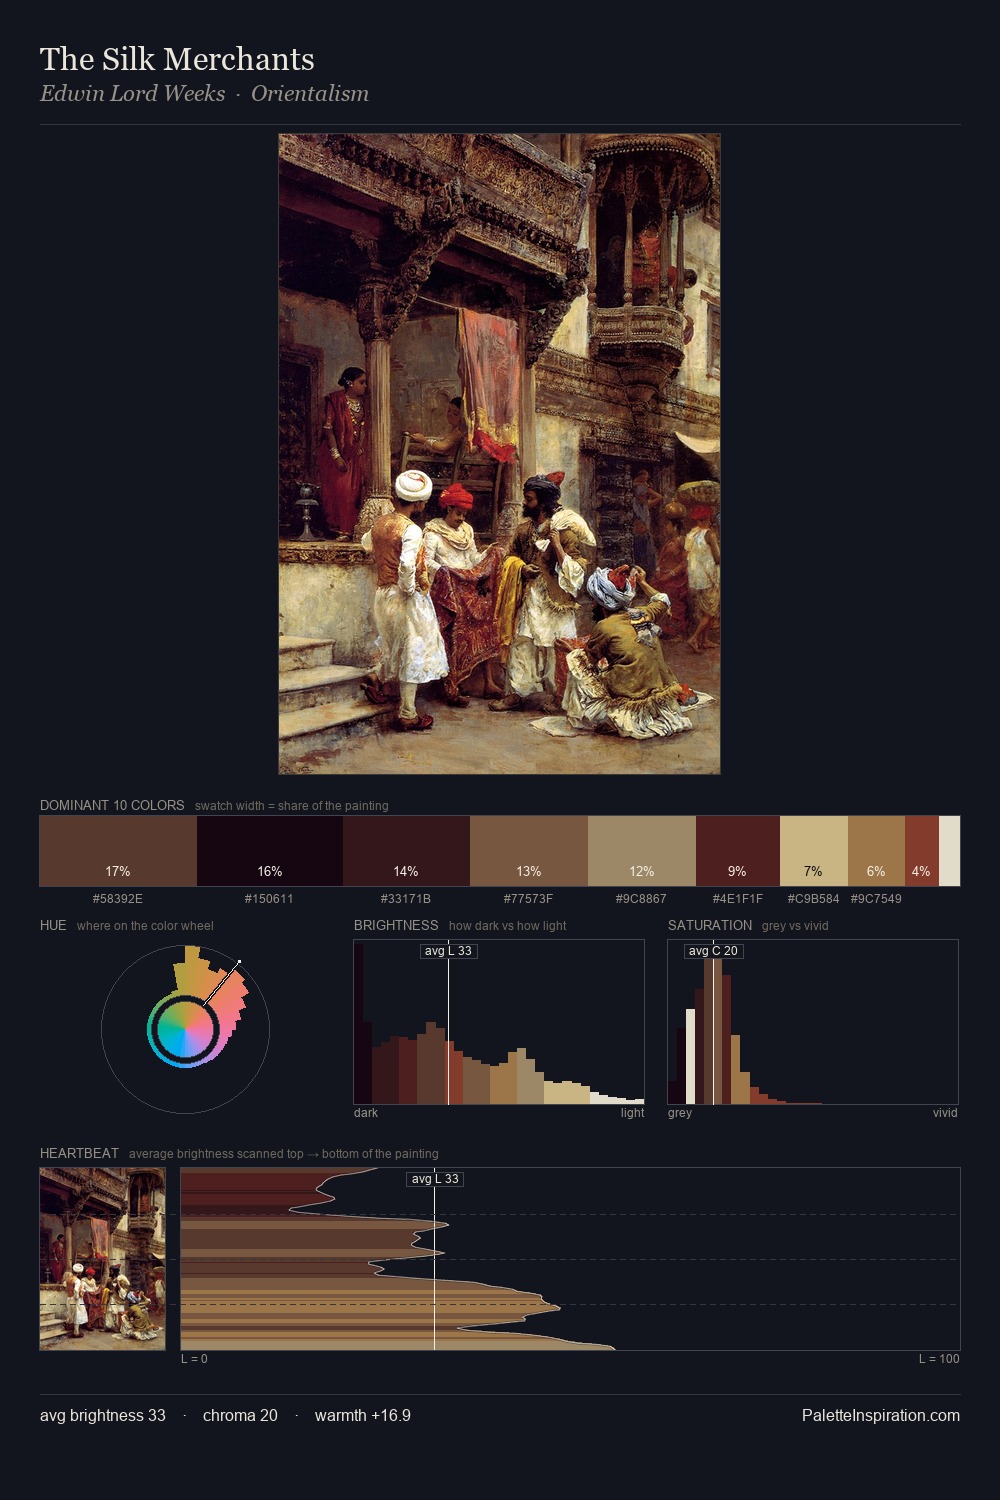Screen dimensions: 1000x1500
Task: Open the main painting image
Action: 499,454
